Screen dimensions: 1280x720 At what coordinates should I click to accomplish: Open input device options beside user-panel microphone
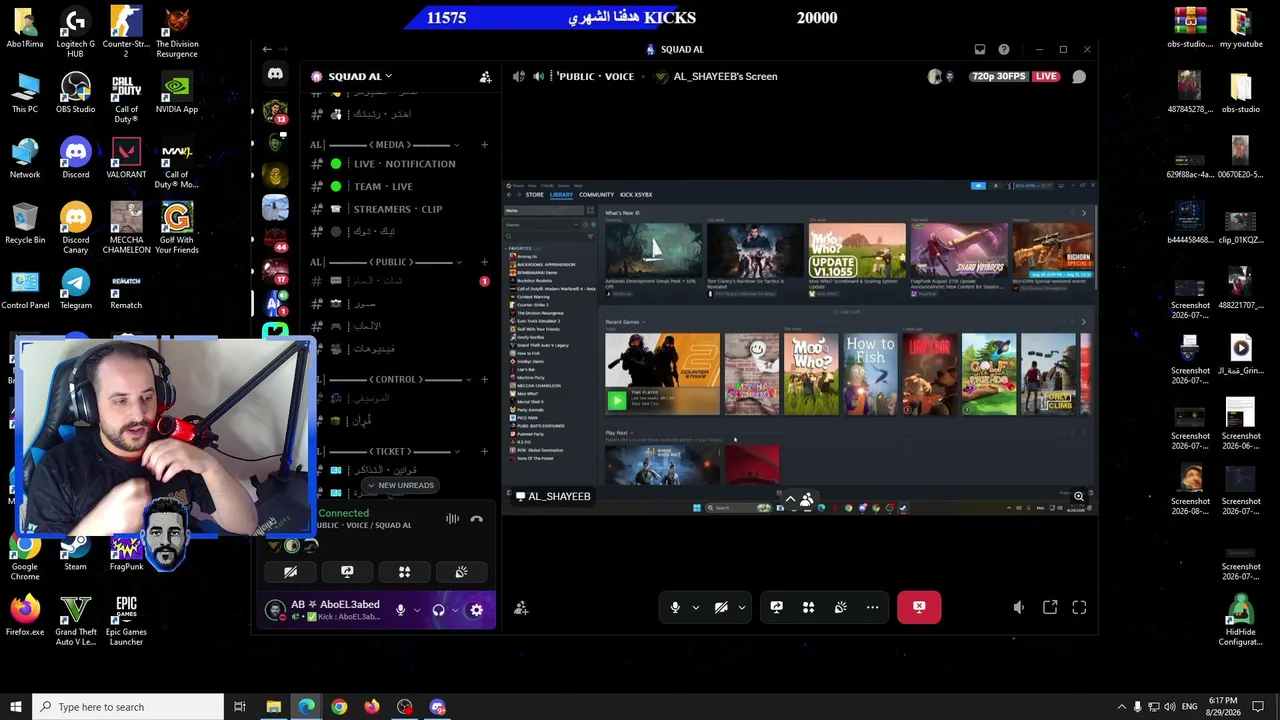(416, 610)
